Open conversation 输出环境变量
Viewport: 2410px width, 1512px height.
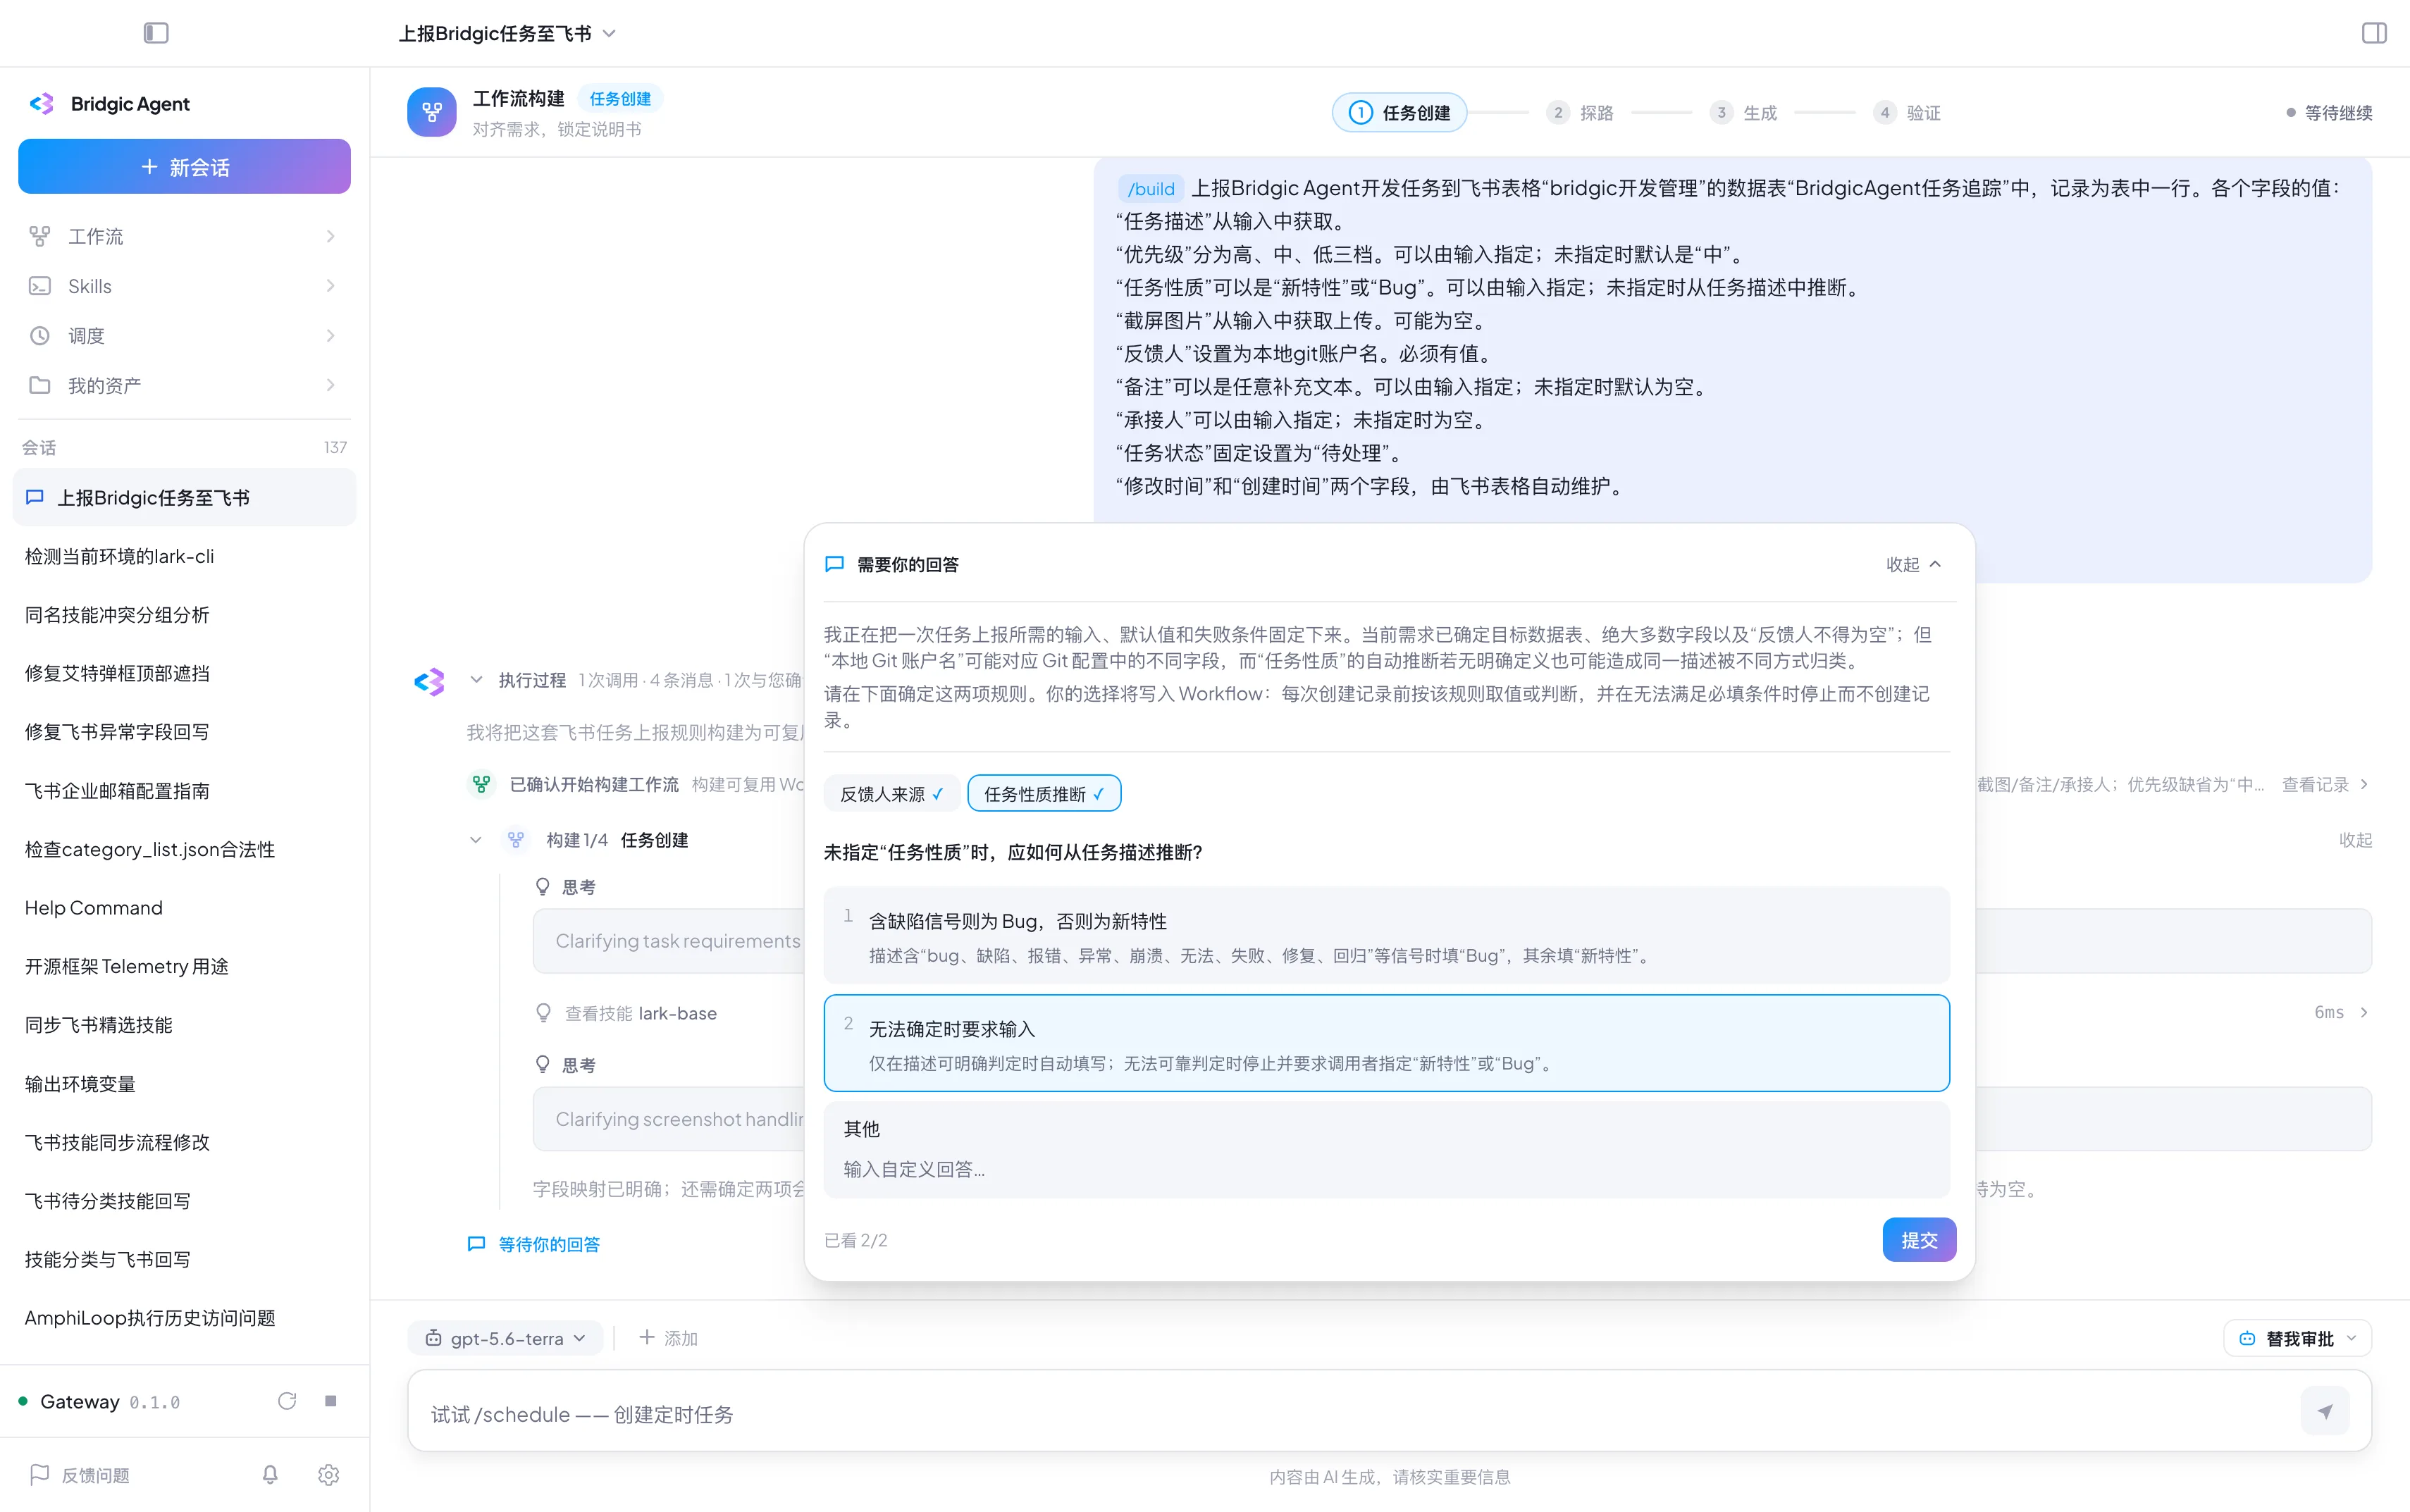[184, 1083]
